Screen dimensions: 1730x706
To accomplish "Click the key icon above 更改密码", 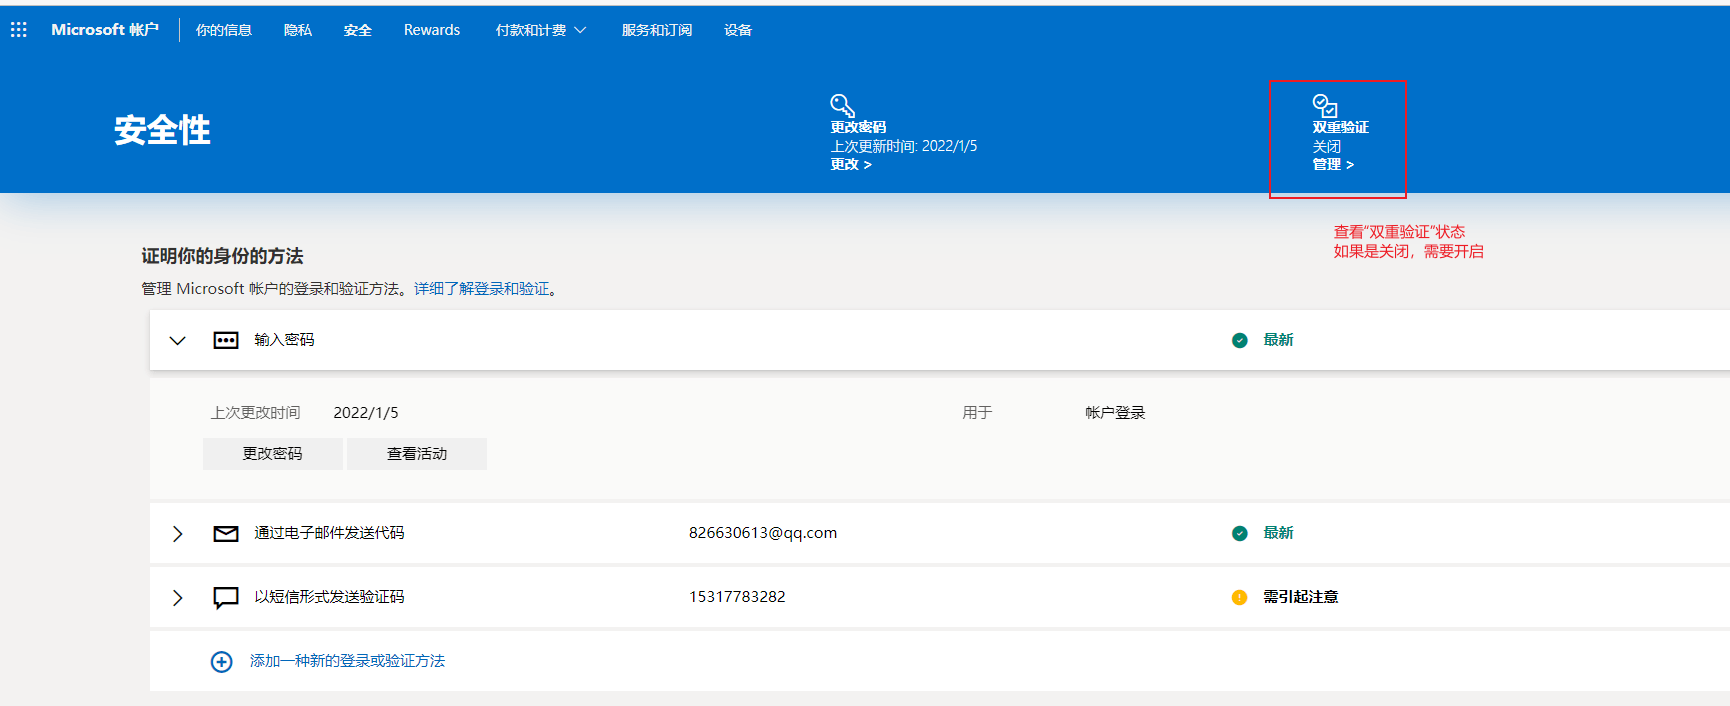I will click(842, 106).
